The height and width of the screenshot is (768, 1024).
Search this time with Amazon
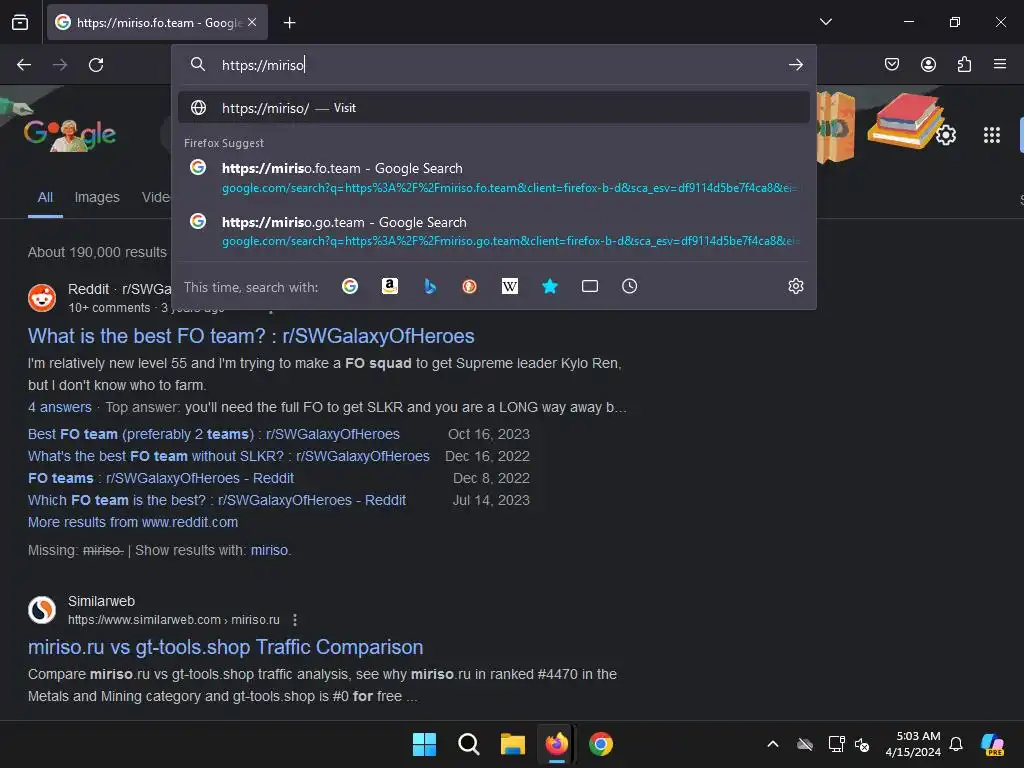coord(390,286)
